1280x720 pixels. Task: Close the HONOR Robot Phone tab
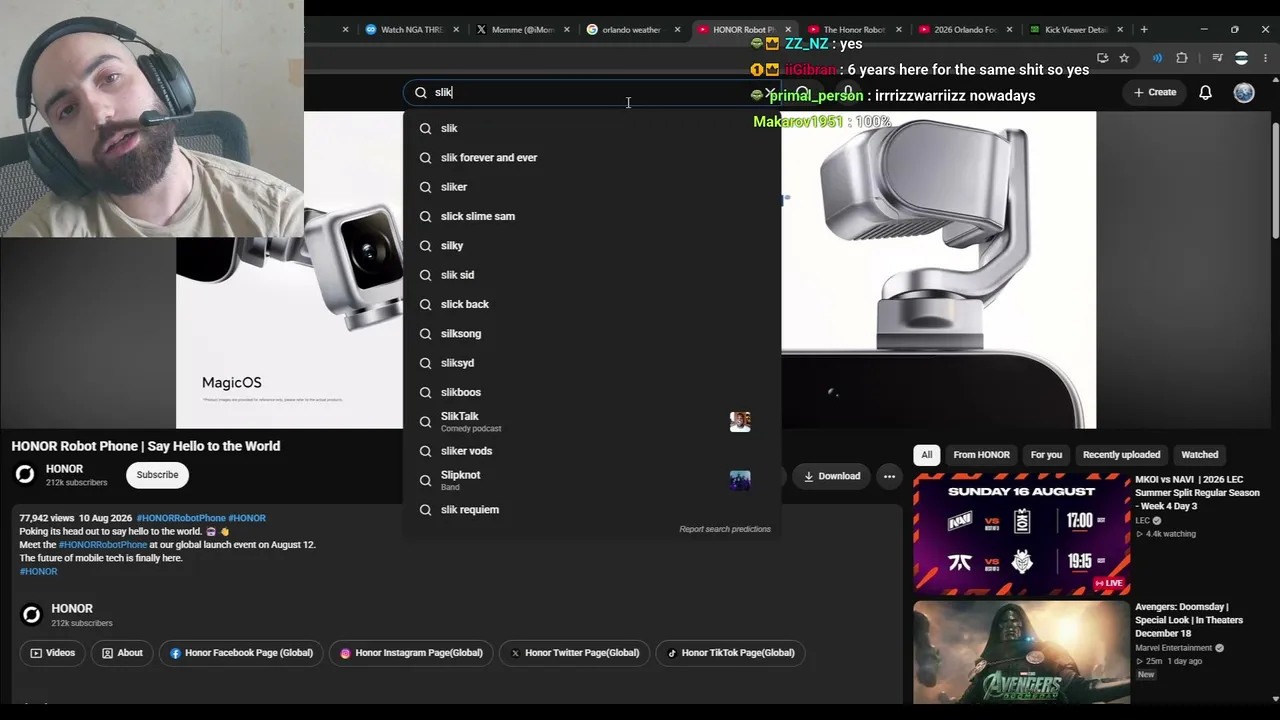[x=788, y=30]
